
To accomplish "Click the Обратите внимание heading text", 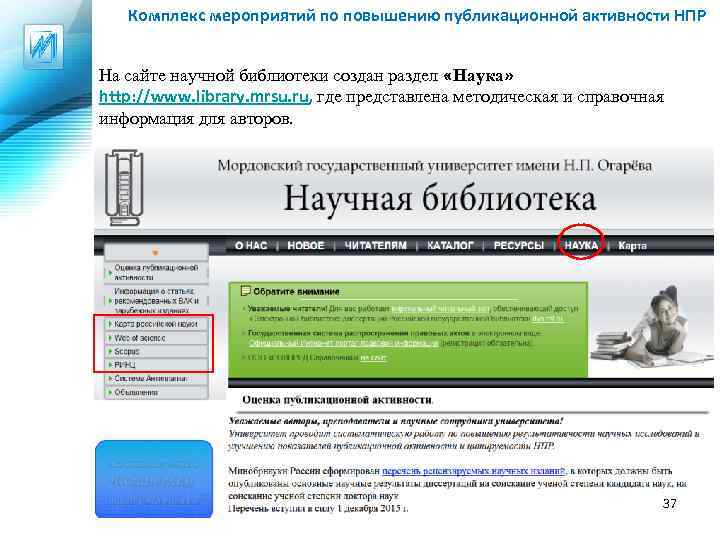I will coord(296,291).
